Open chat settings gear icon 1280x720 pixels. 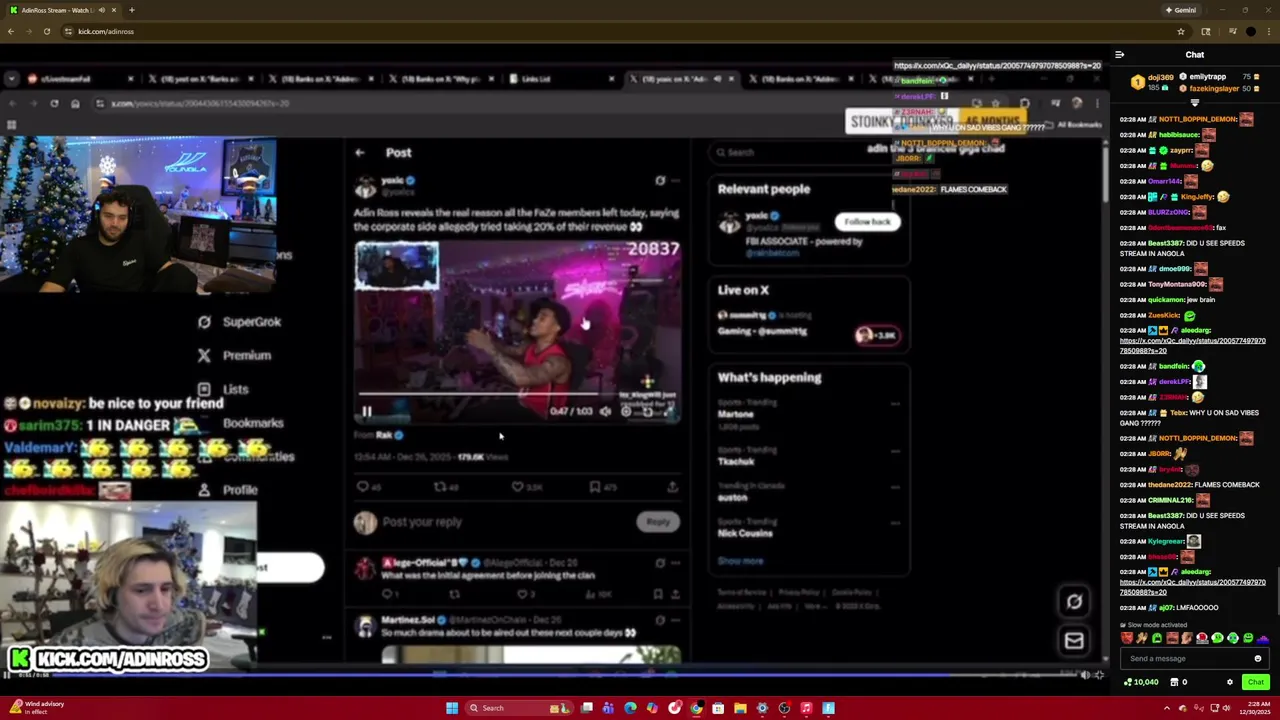click(1230, 682)
